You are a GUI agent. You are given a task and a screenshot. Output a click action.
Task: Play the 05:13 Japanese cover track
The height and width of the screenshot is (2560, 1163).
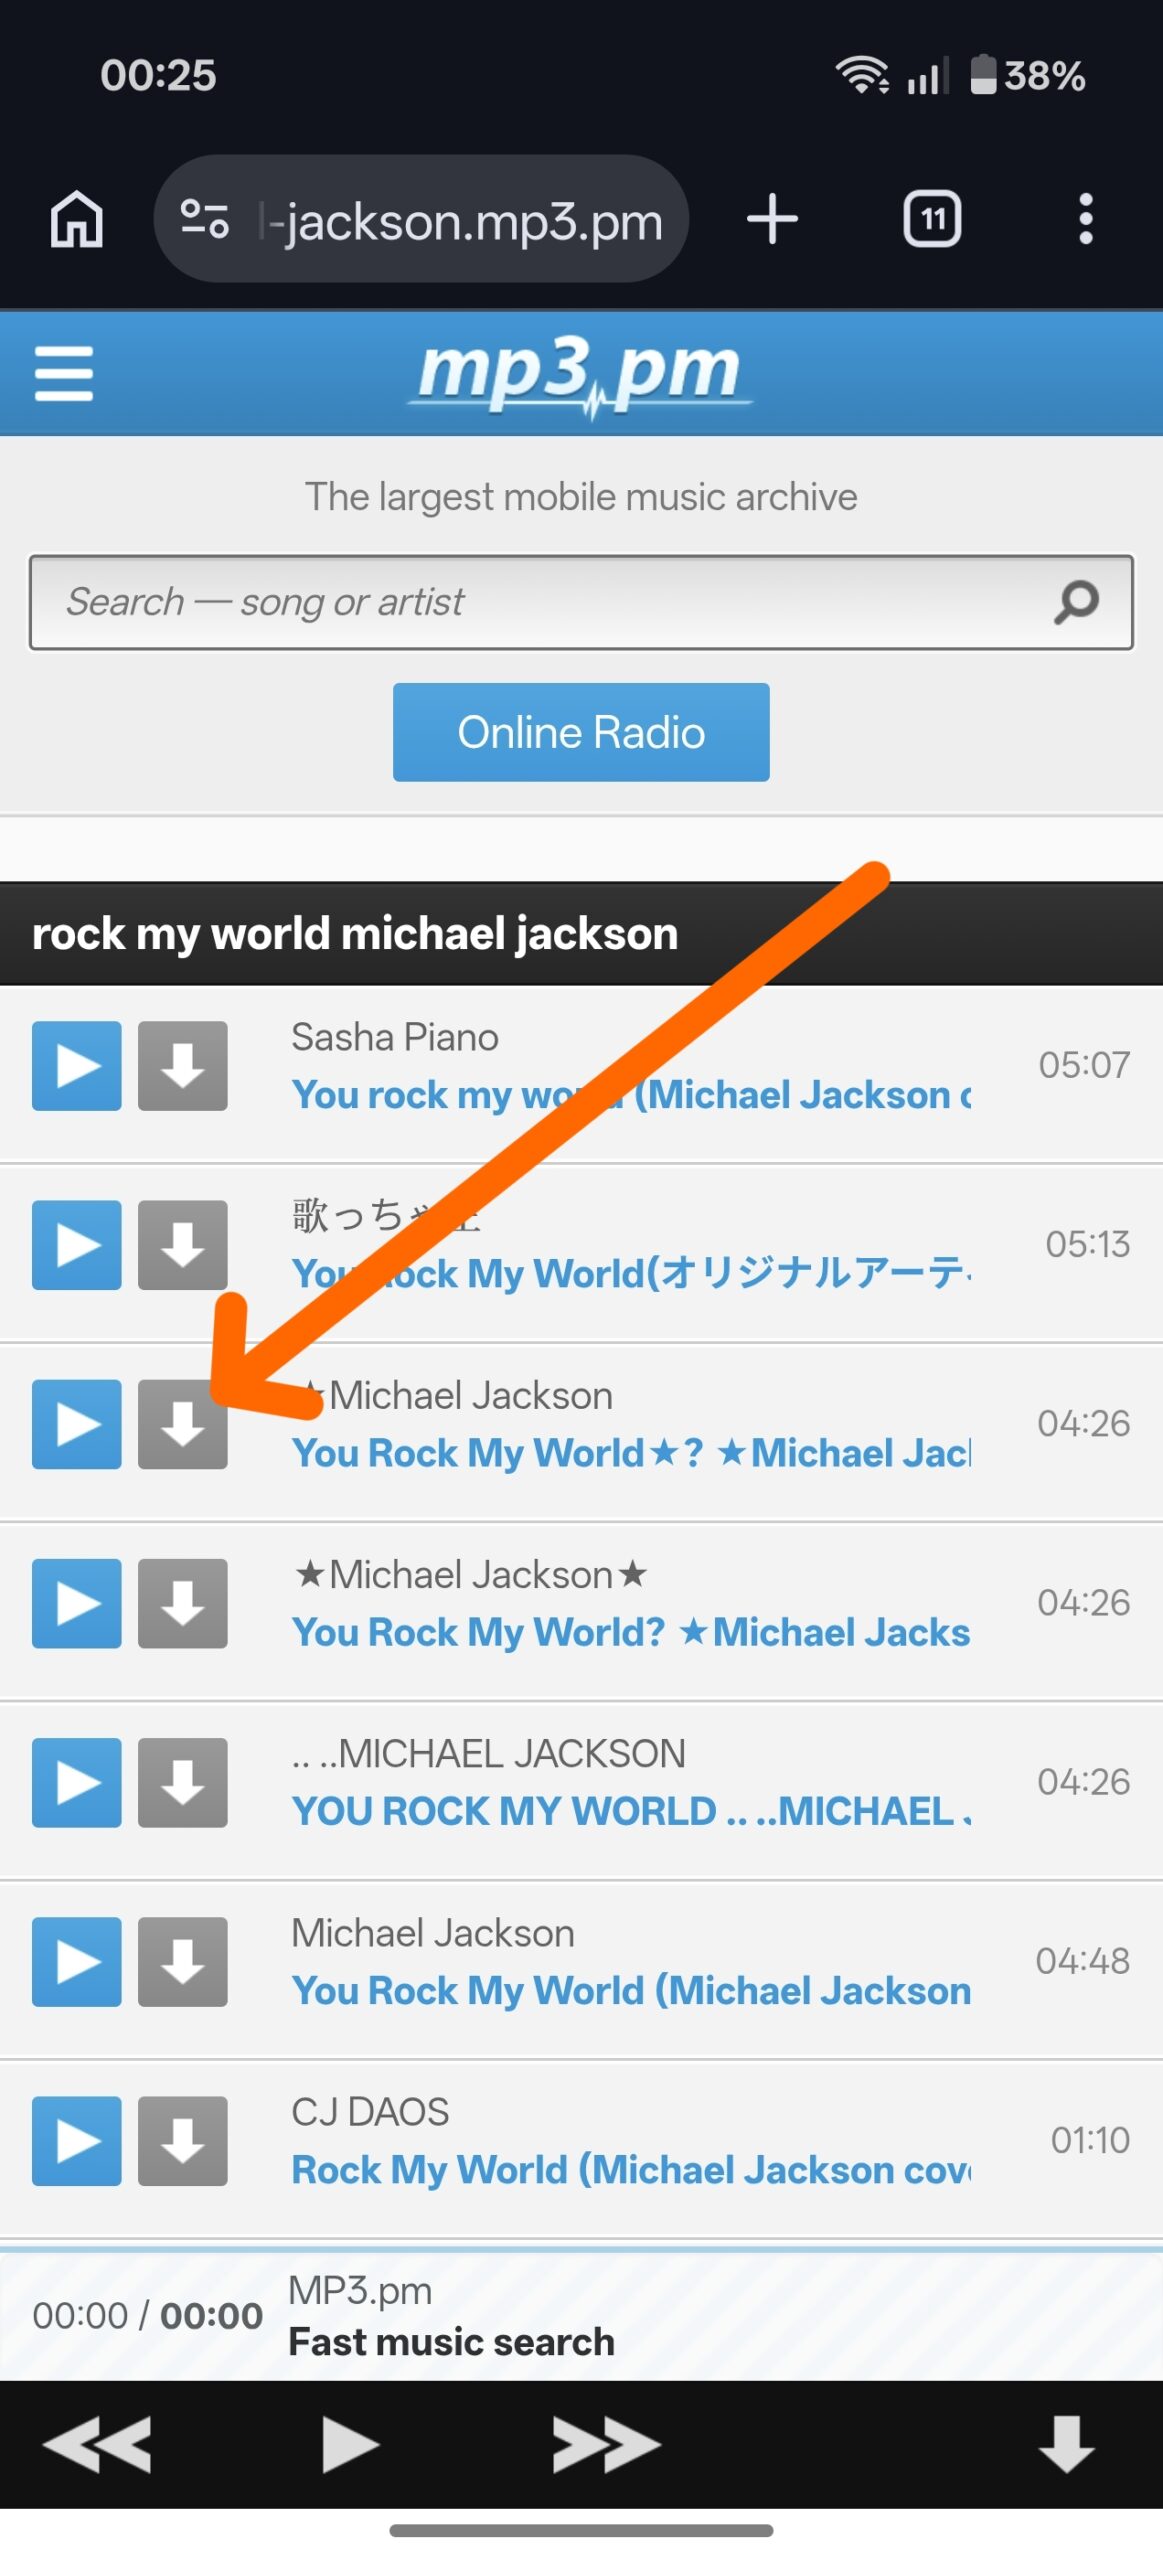pyautogui.click(x=77, y=1244)
